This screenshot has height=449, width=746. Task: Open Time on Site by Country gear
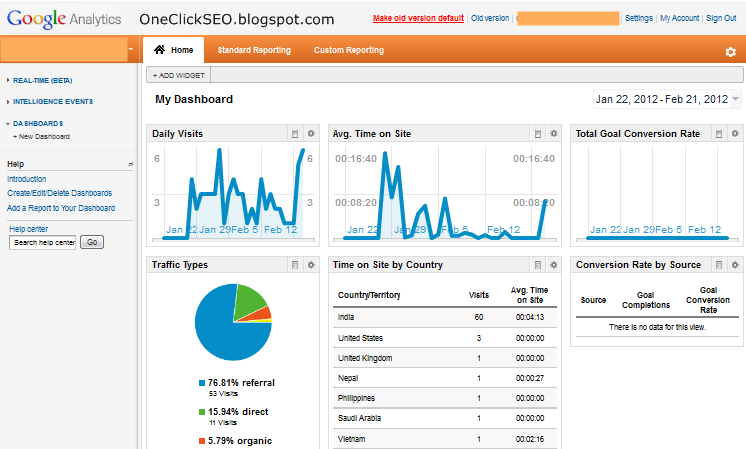pos(553,265)
